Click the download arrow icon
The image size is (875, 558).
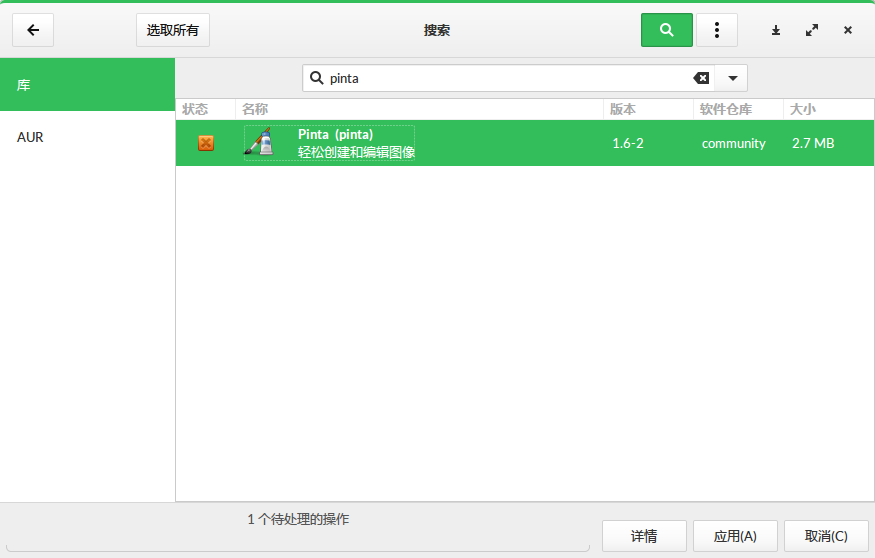tap(776, 30)
